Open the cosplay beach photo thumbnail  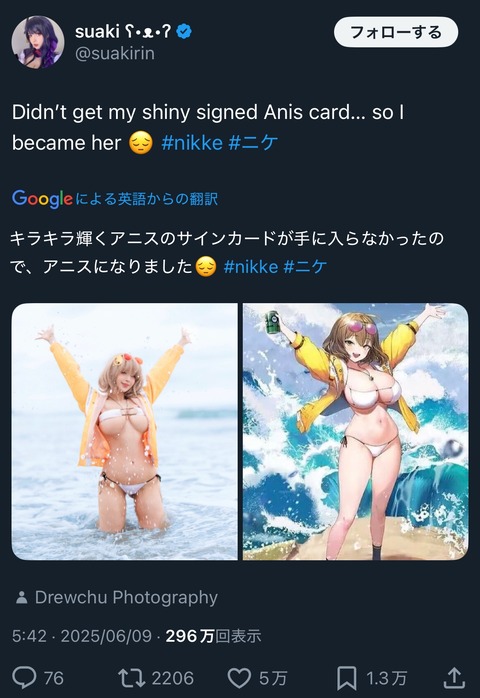pos(125,431)
